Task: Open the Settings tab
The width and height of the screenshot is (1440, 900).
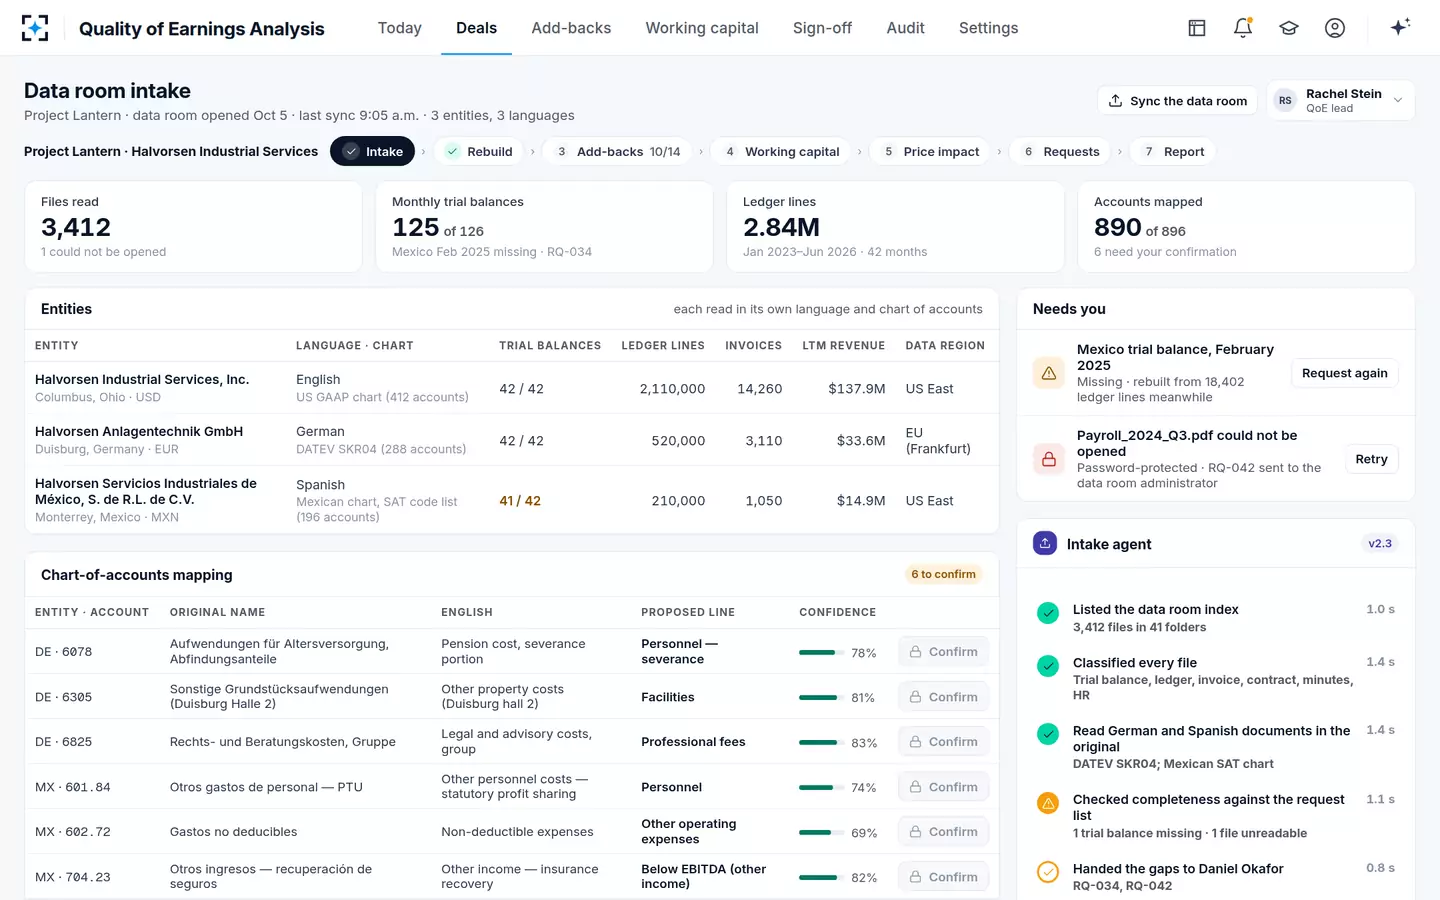Action: pyautogui.click(x=988, y=28)
